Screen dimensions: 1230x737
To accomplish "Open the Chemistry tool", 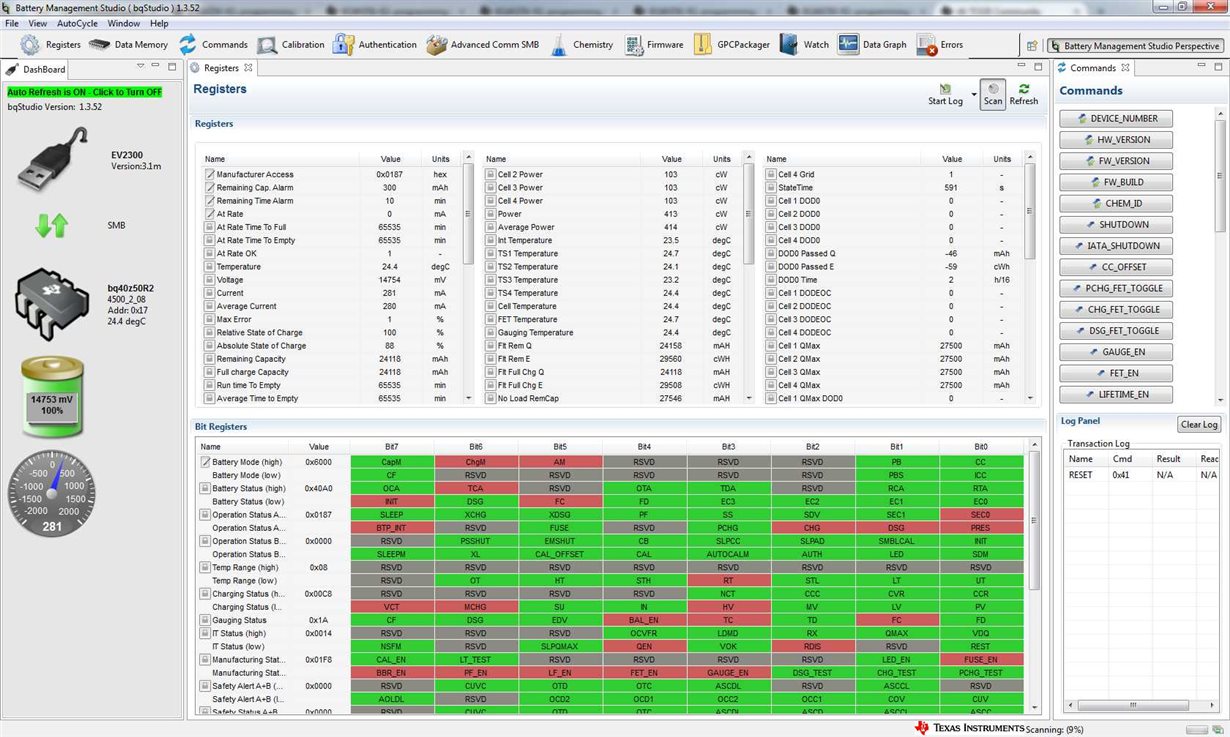I will click(580, 45).
